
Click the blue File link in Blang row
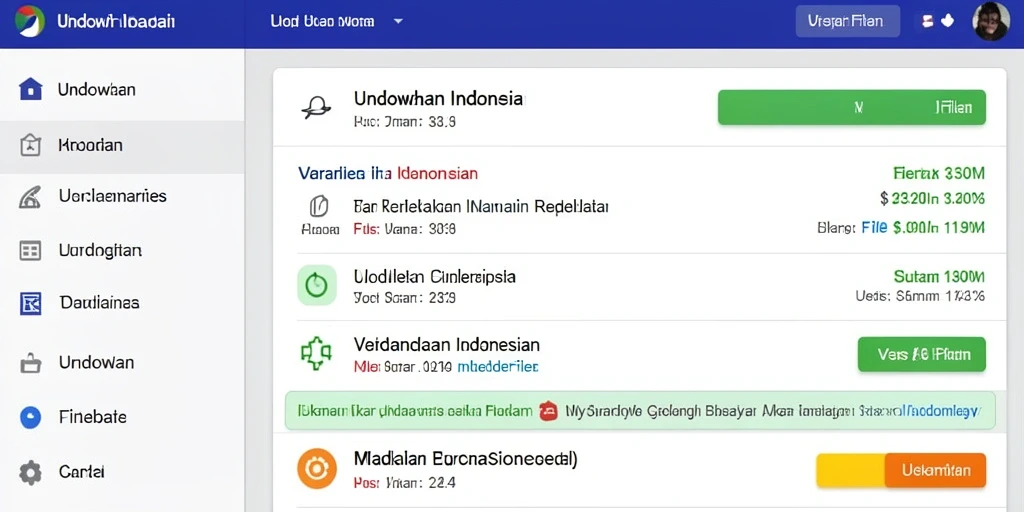(x=874, y=227)
